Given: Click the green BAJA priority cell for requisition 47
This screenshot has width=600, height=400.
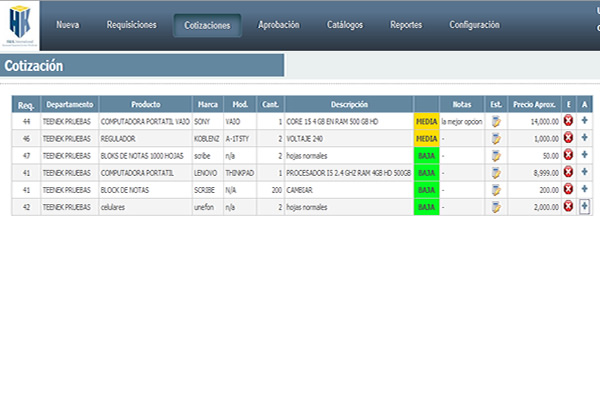Looking at the screenshot, I should pyautogui.click(x=426, y=155).
